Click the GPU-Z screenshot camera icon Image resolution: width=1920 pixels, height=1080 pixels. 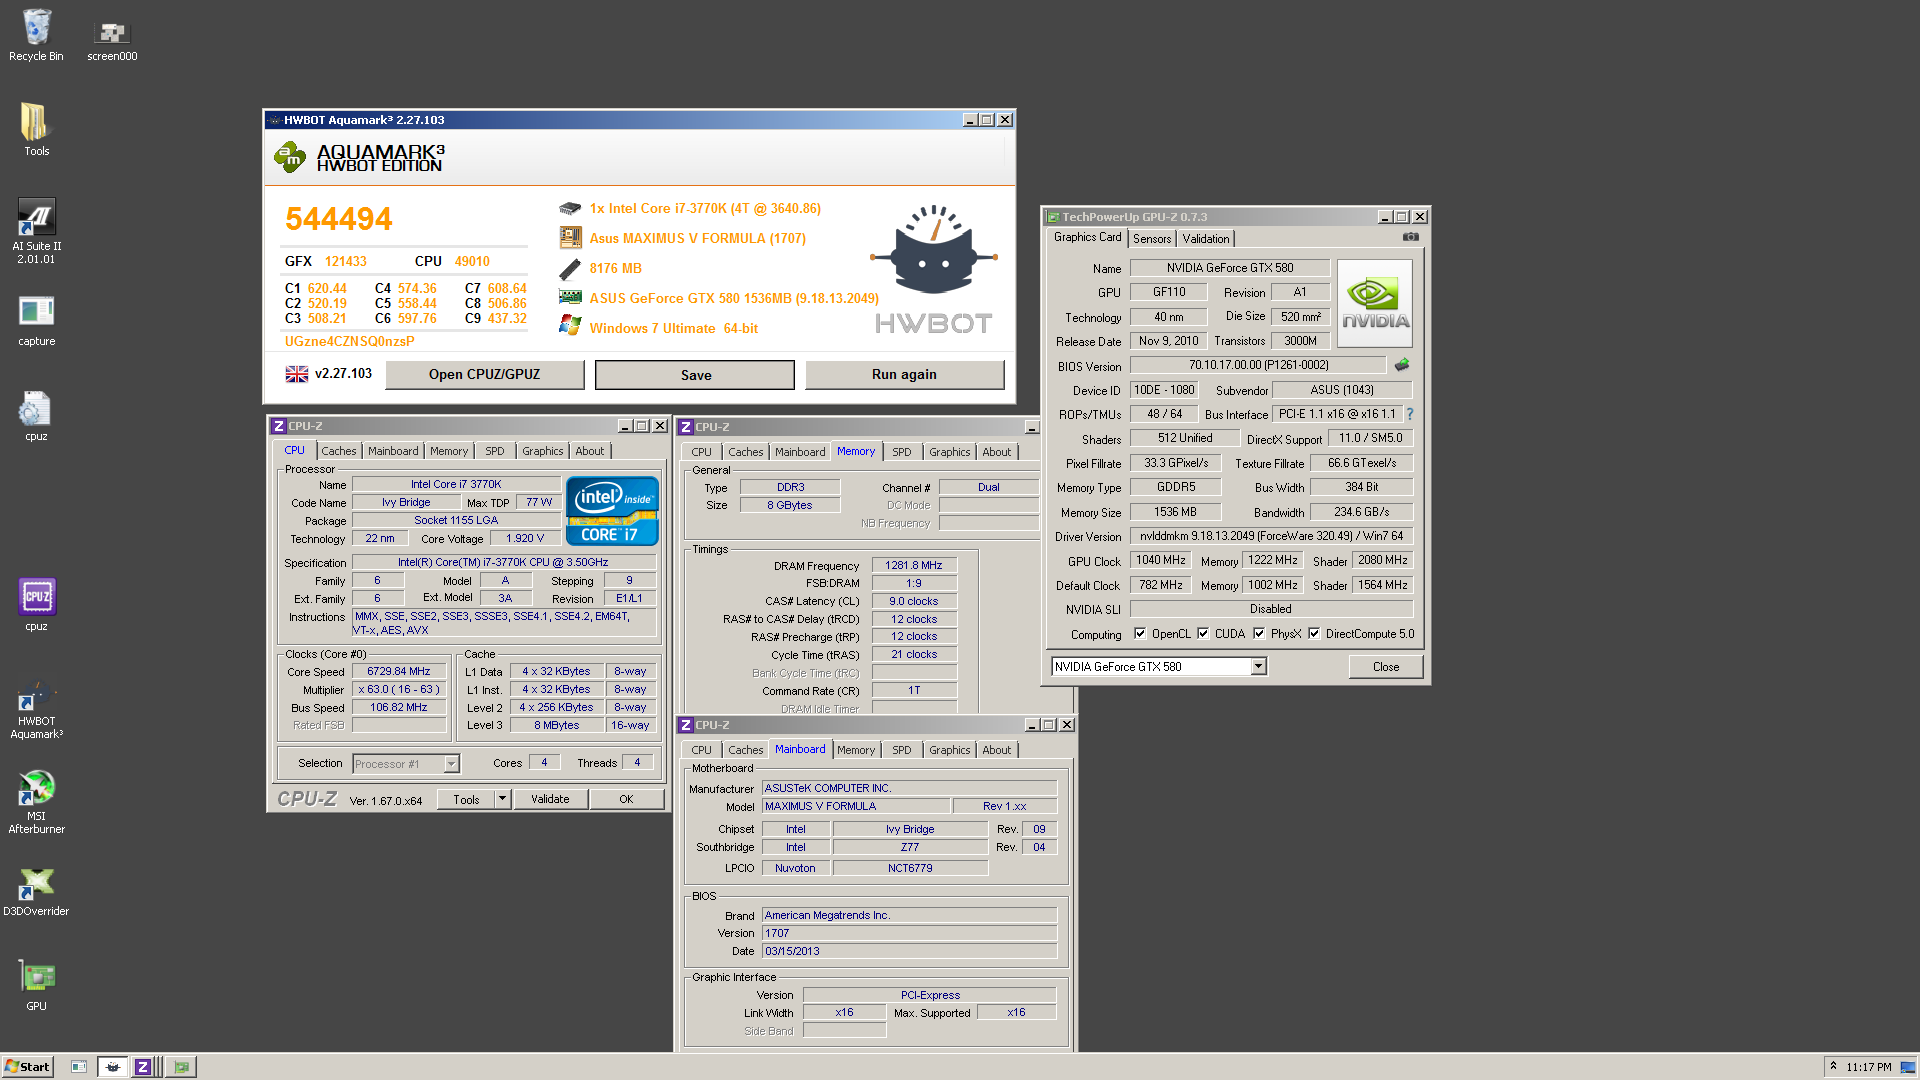[1410, 237]
